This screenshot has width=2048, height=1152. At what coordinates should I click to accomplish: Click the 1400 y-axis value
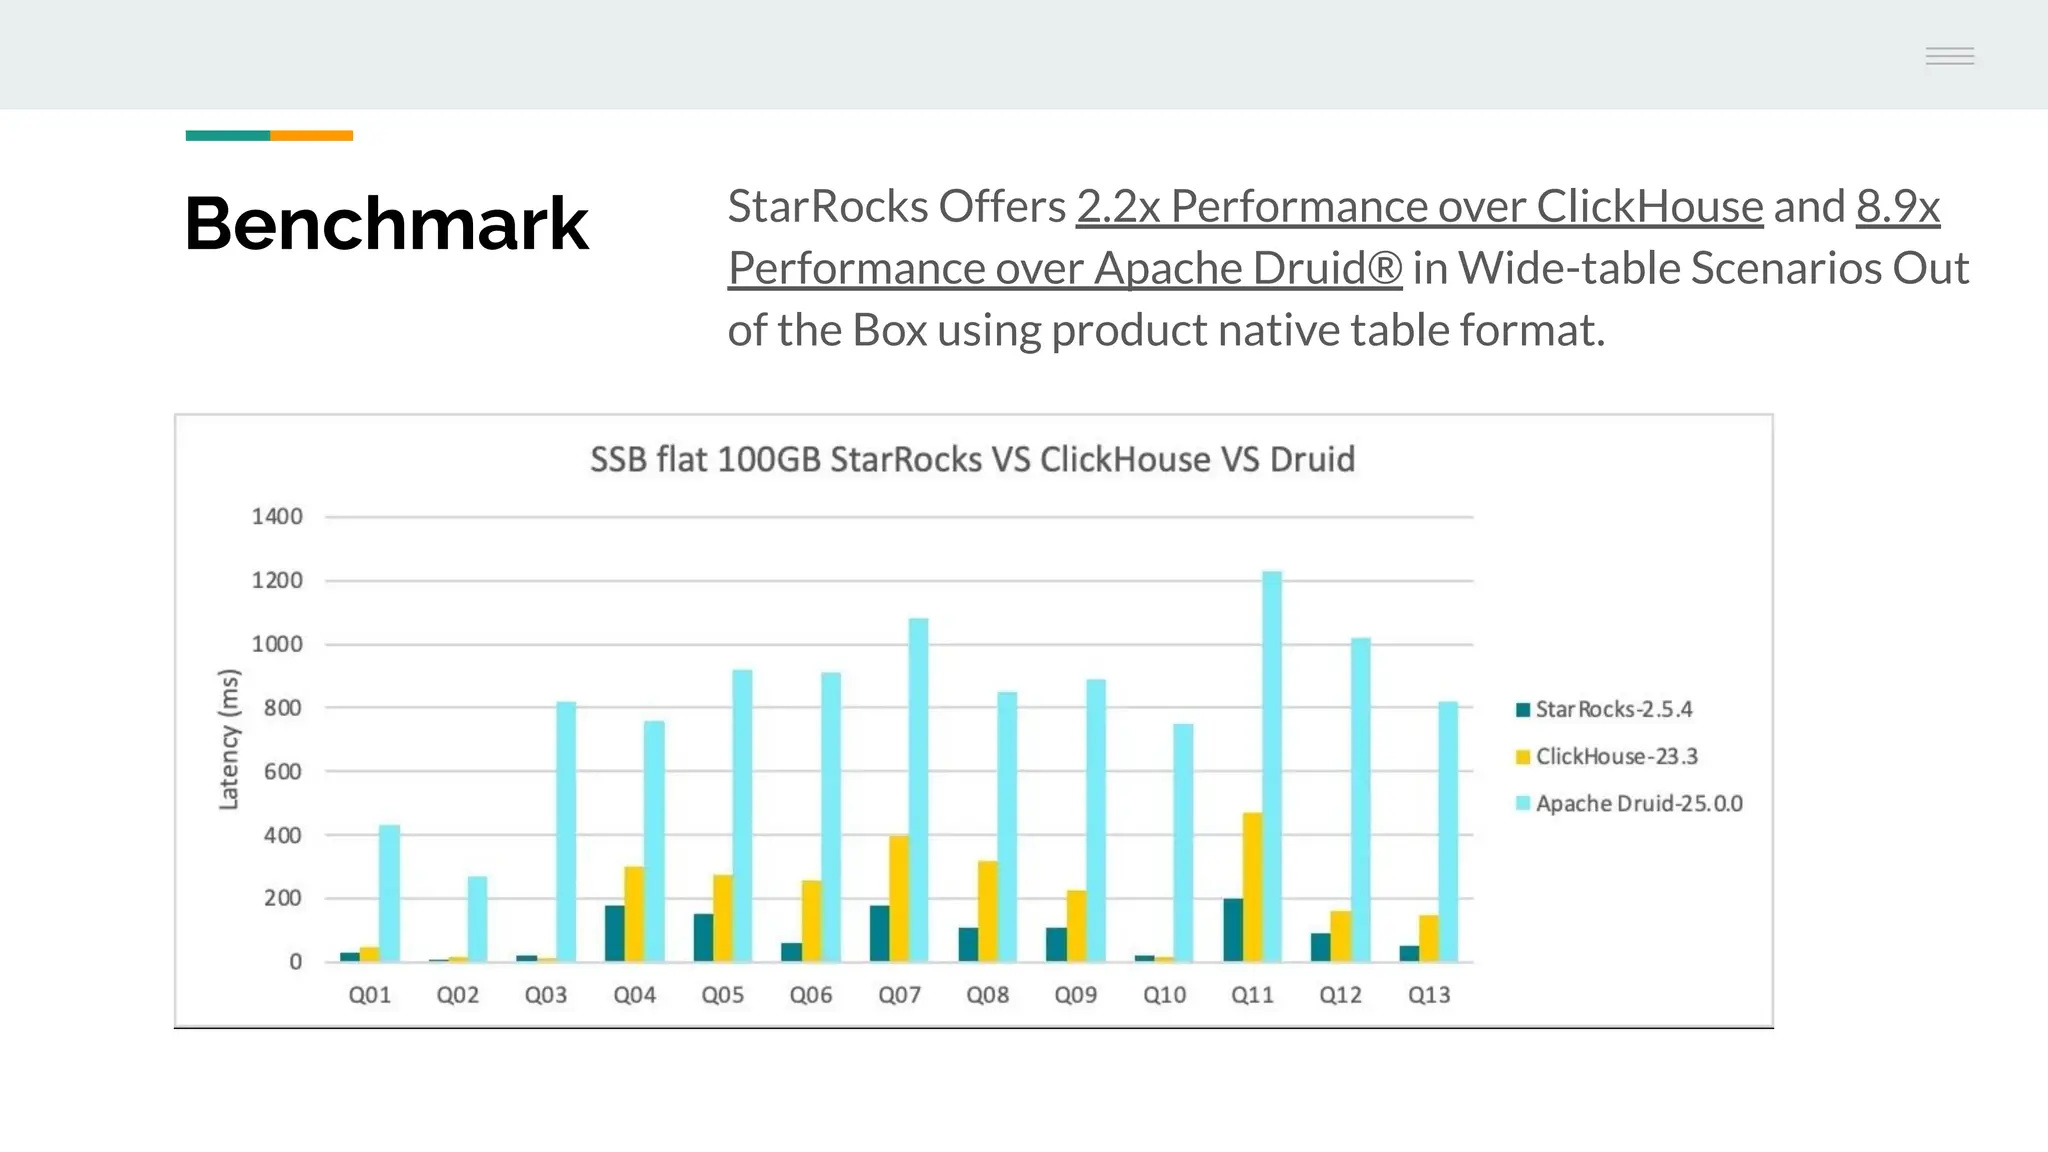277,517
